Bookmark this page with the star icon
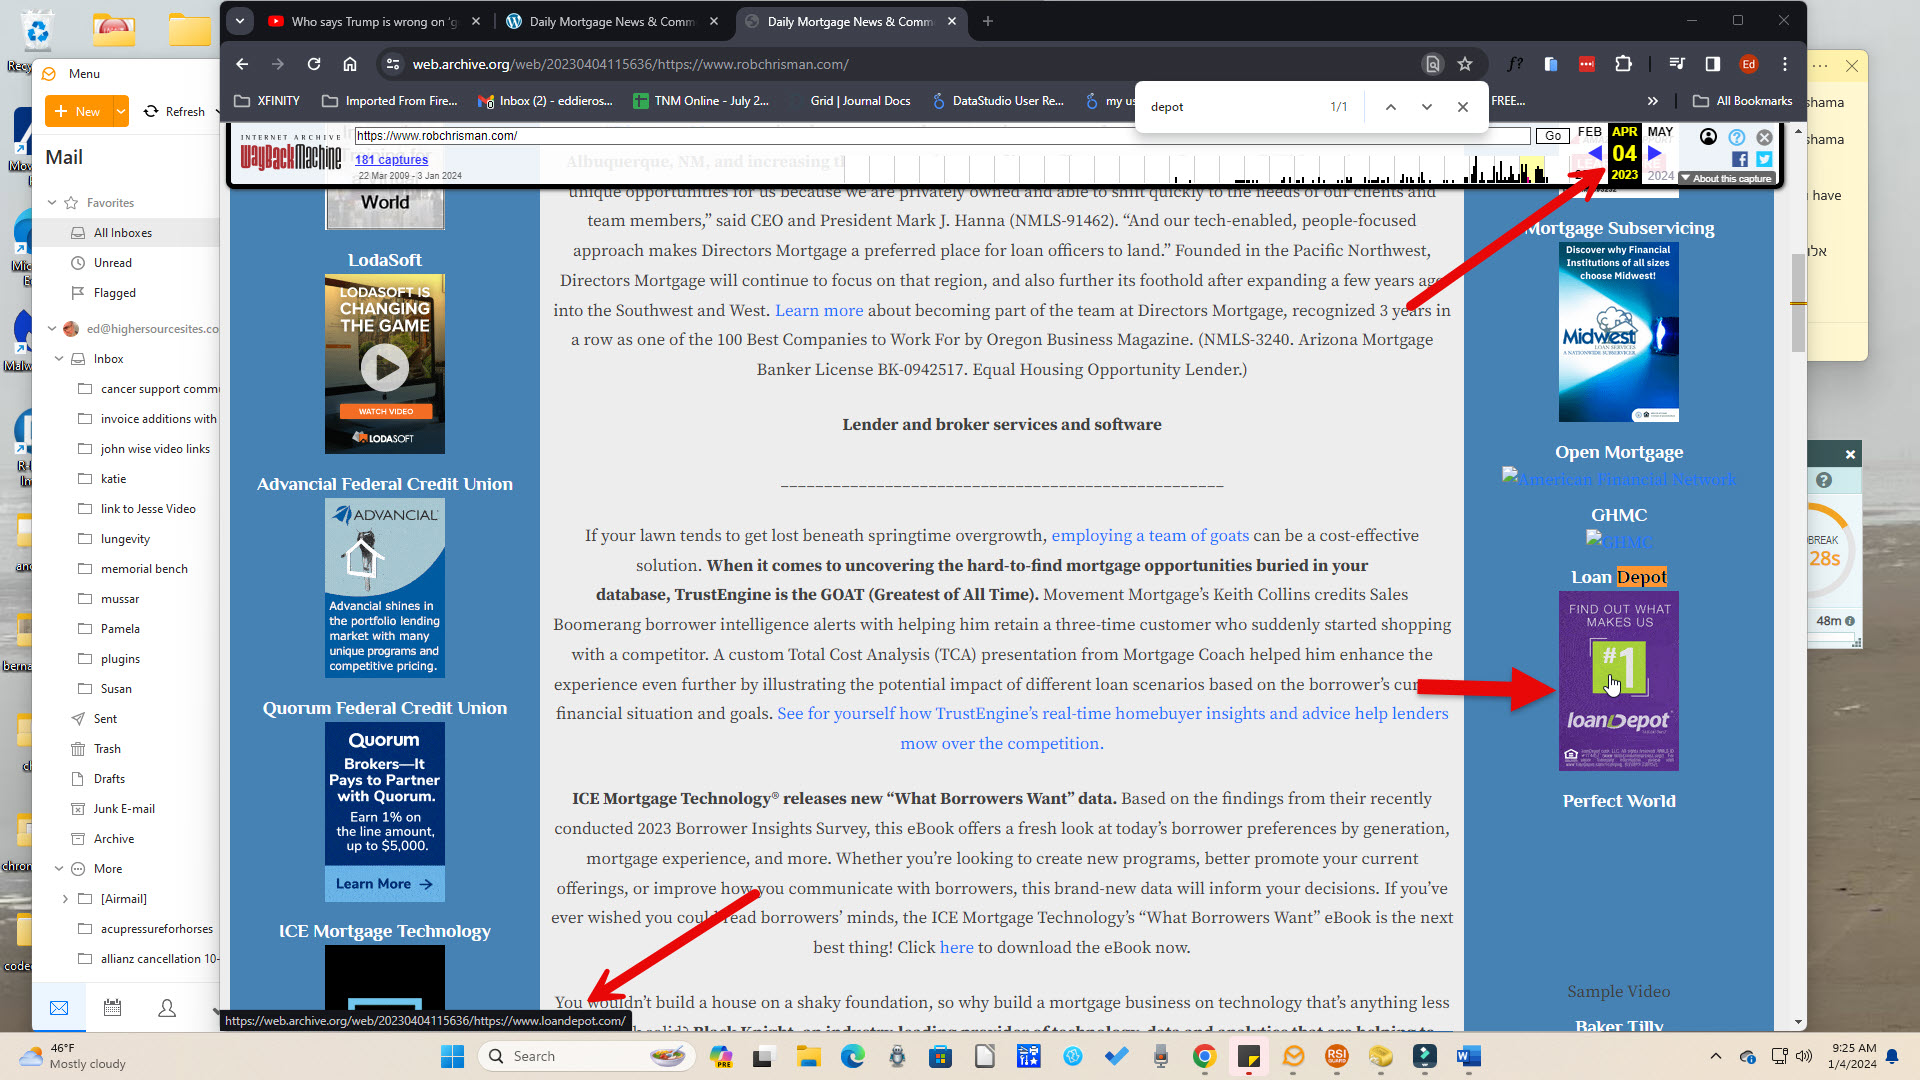1920x1080 pixels. point(1465,64)
